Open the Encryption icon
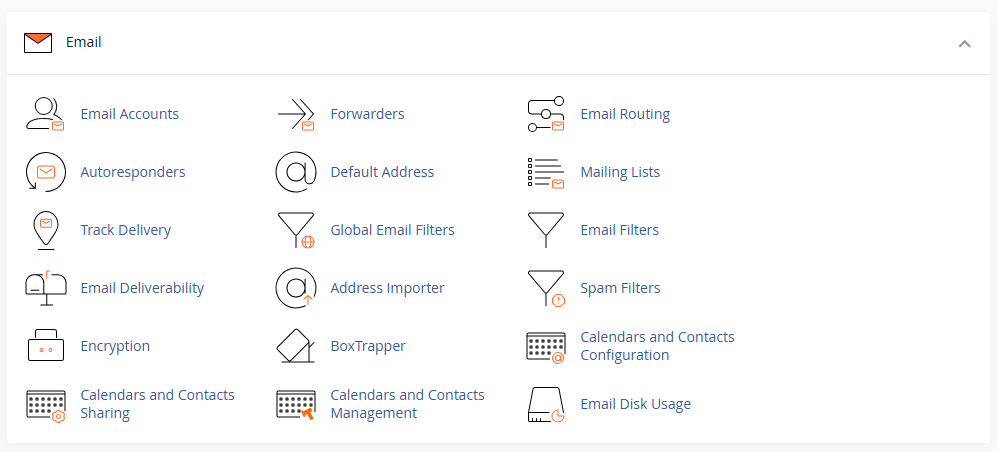This screenshot has width=998, height=452. pyautogui.click(x=45, y=346)
